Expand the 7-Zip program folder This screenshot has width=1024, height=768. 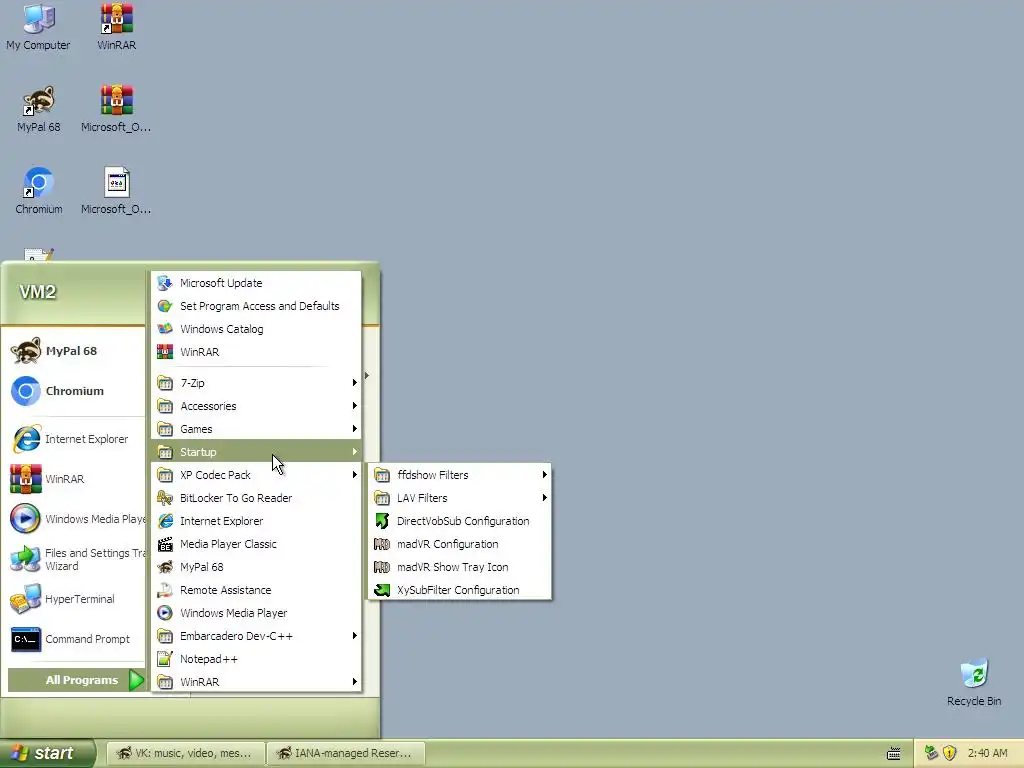pos(256,383)
